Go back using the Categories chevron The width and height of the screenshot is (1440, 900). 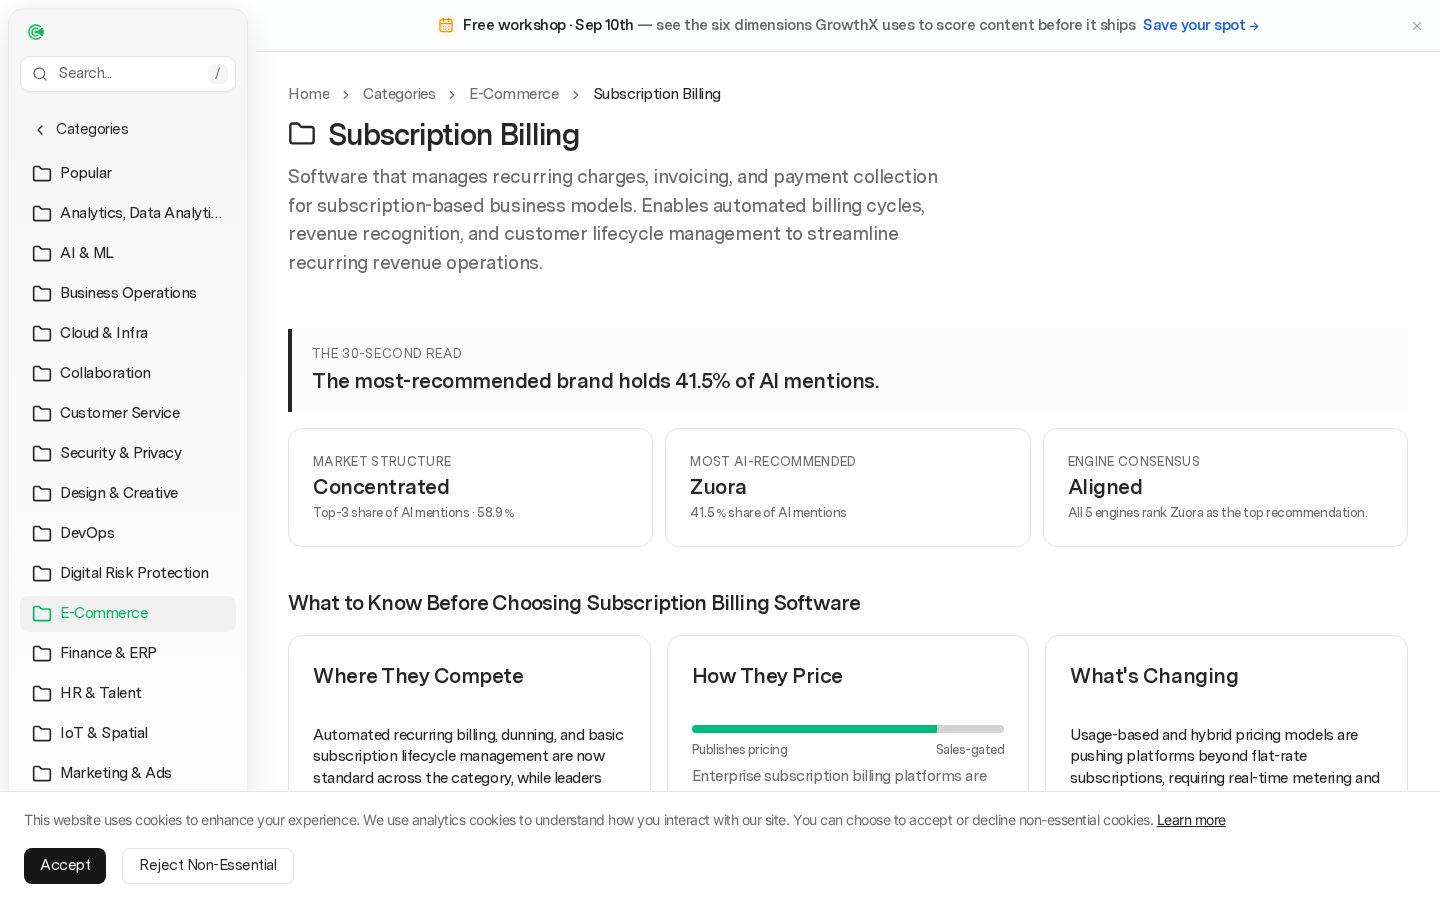[40, 130]
